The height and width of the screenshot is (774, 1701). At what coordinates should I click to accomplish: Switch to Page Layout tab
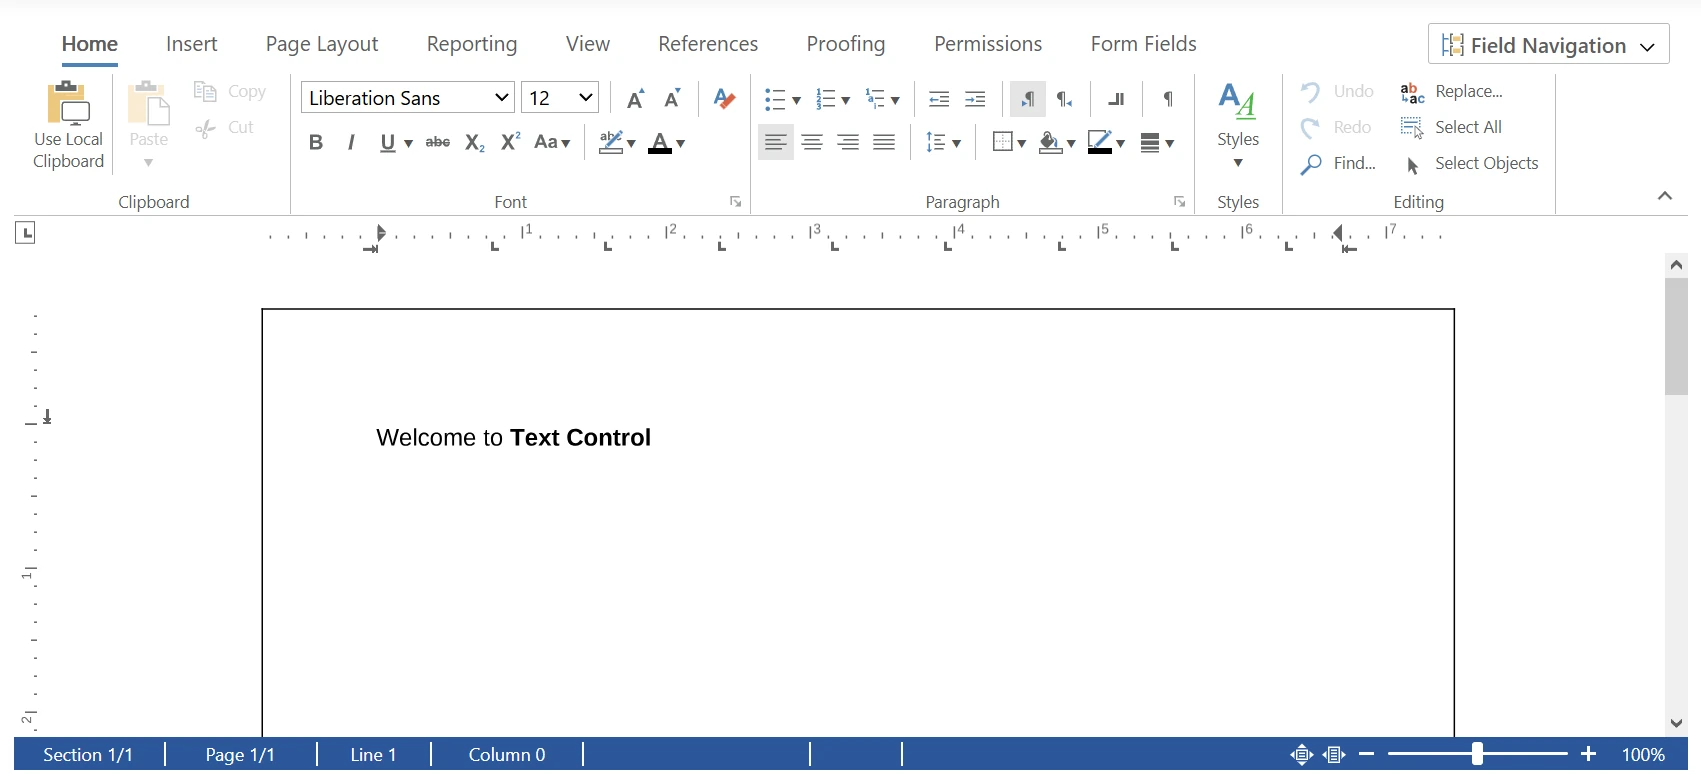pyautogui.click(x=322, y=44)
